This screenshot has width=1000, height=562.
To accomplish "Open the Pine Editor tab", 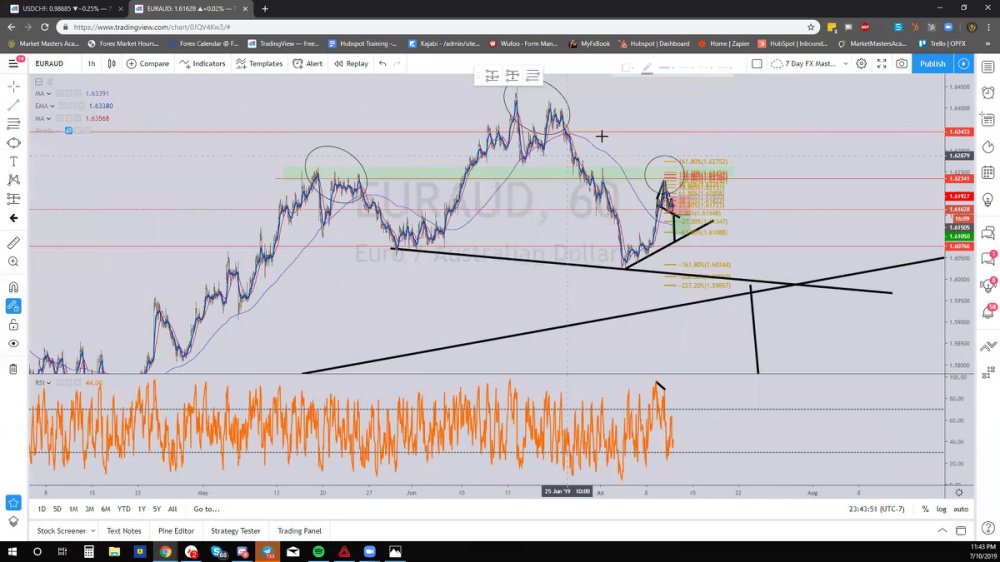I will click(x=176, y=531).
